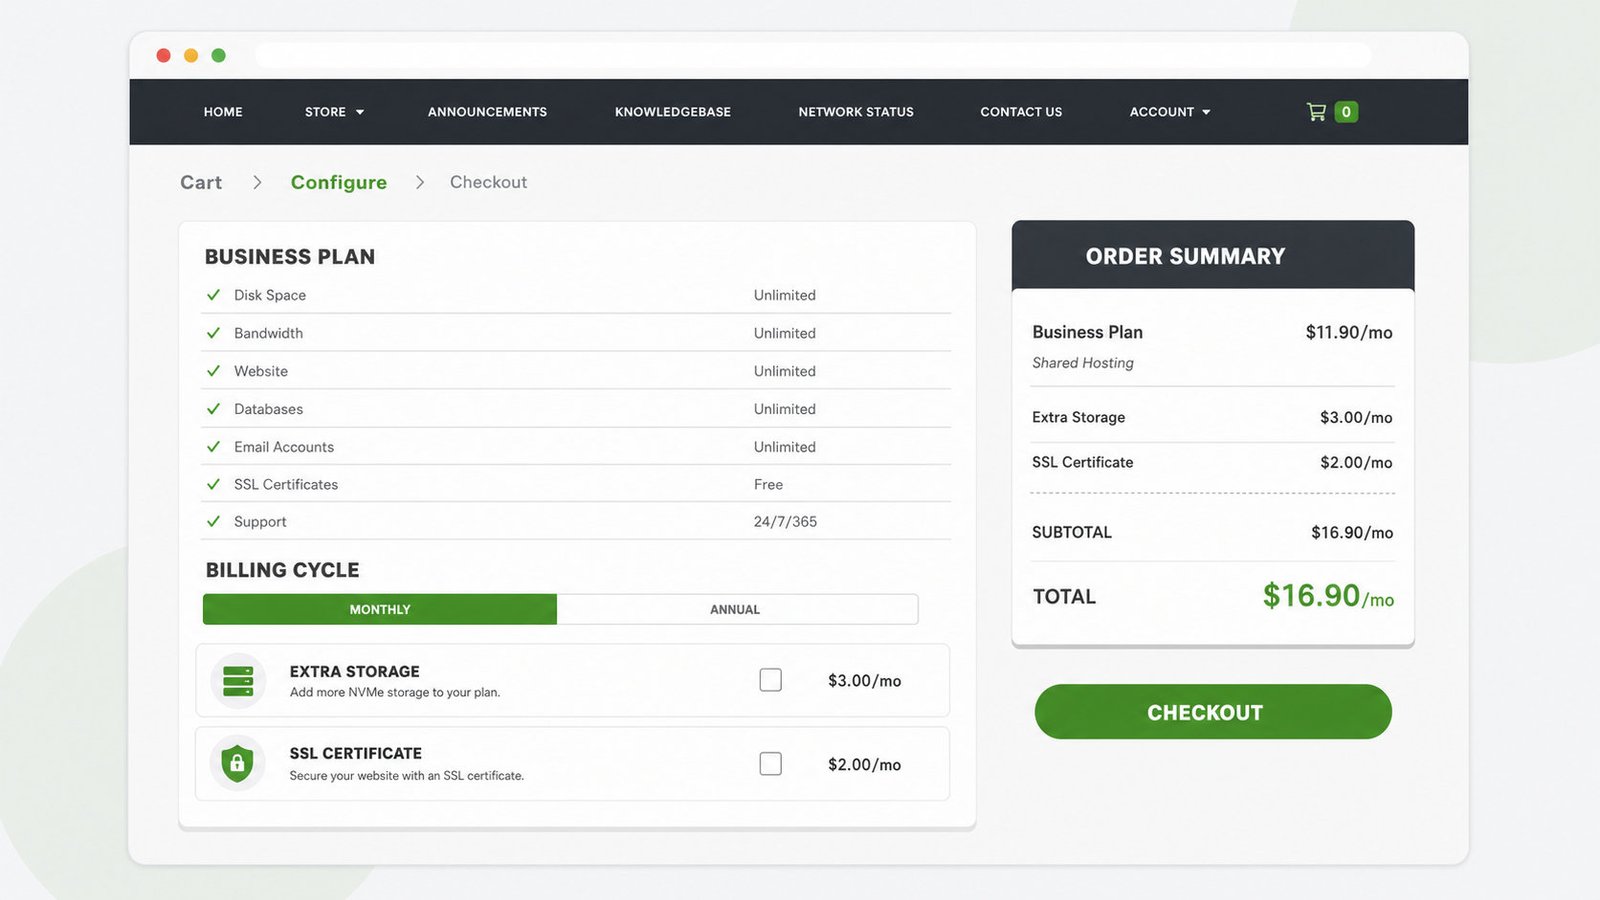The image size is (1600, 900).
Task: Enable the SSL Certificate addon checkbox
Action: (x=770, y=764)
